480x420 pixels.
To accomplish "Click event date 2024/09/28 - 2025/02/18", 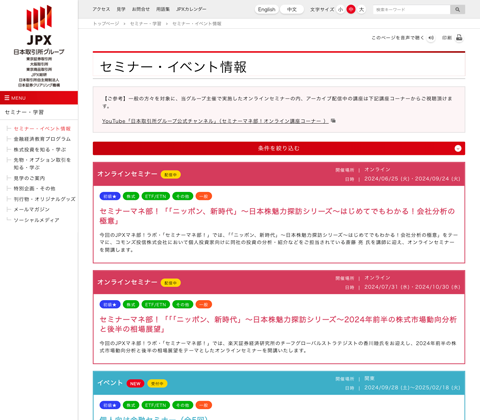I will [412, 388].
